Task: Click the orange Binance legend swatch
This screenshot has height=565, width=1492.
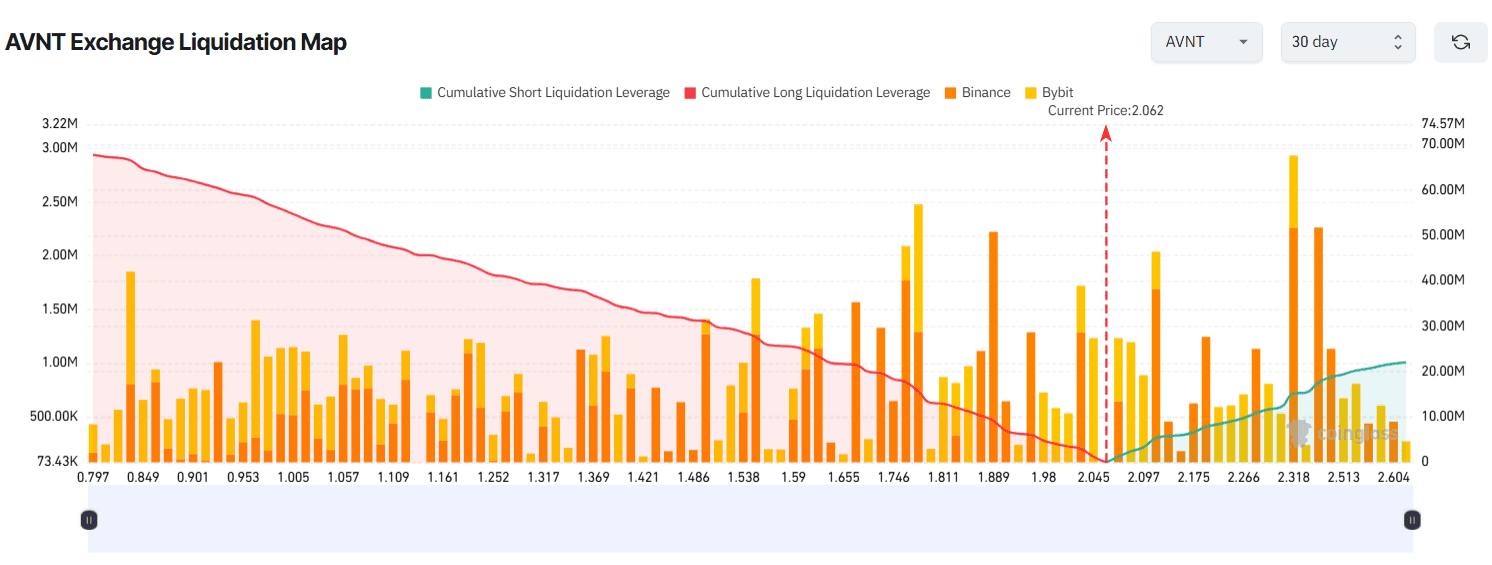Action: click(950, 92)
